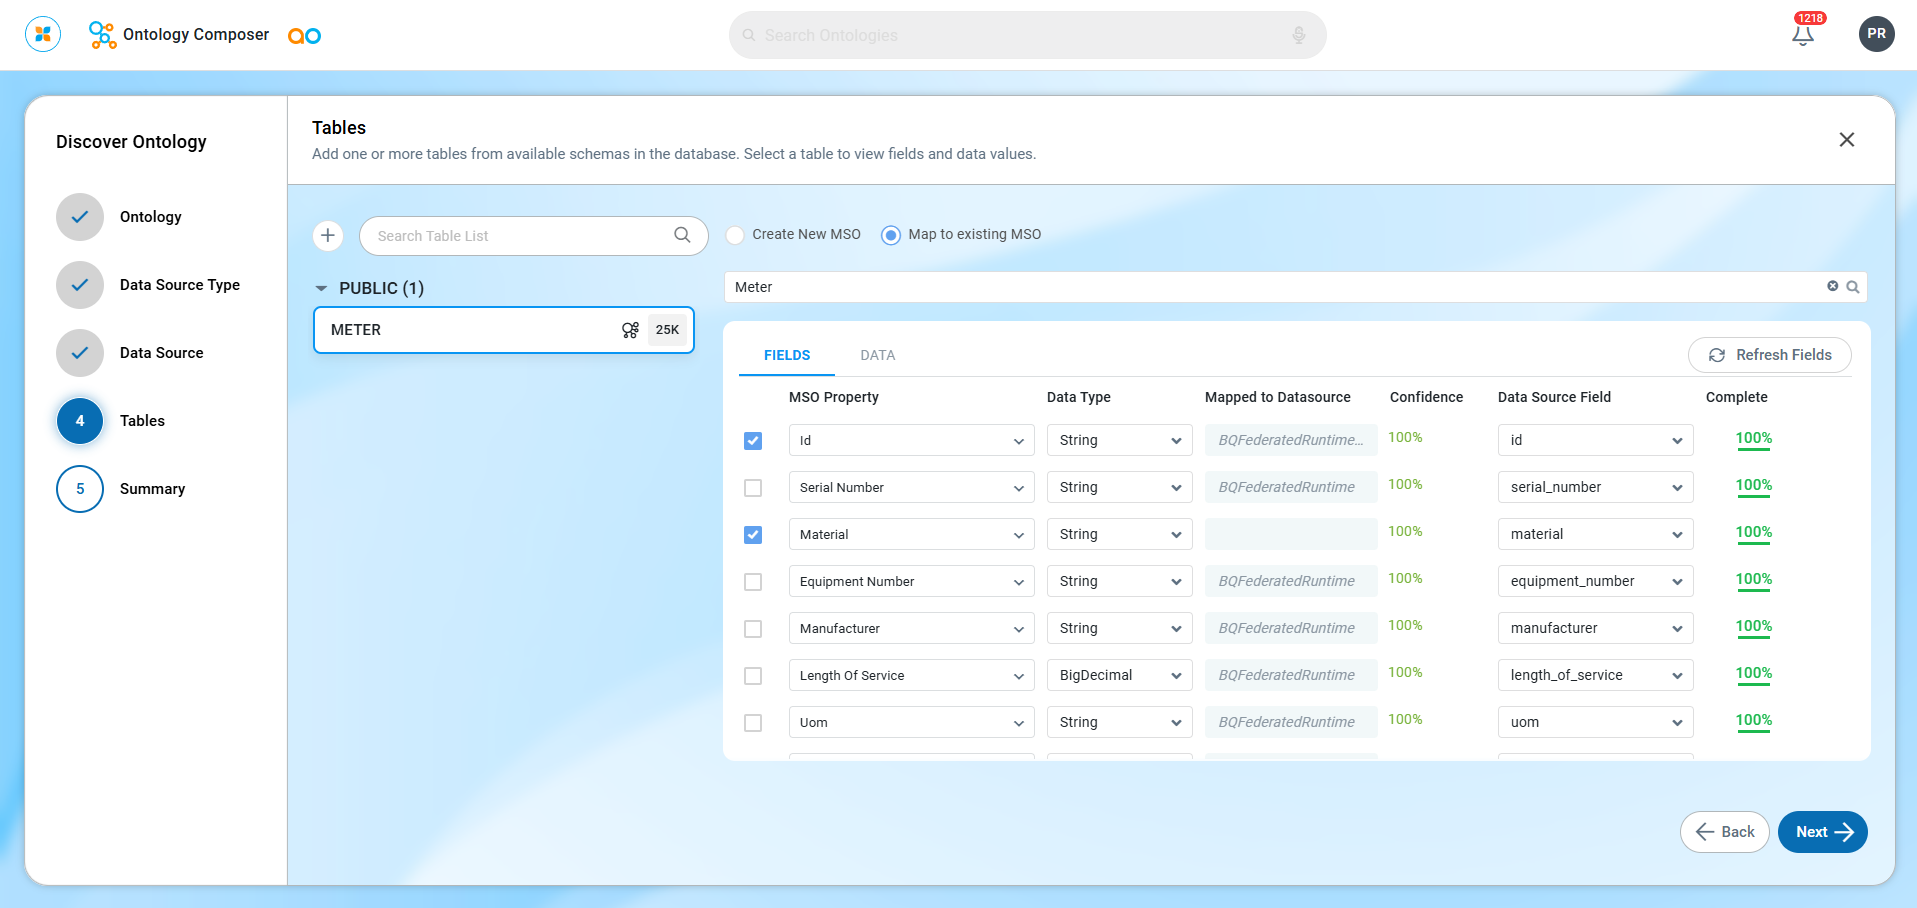Click the Manufacturer row 100% complete indicator
This screenshot has height=908, width=1917.
click(x=1753, y=627)
